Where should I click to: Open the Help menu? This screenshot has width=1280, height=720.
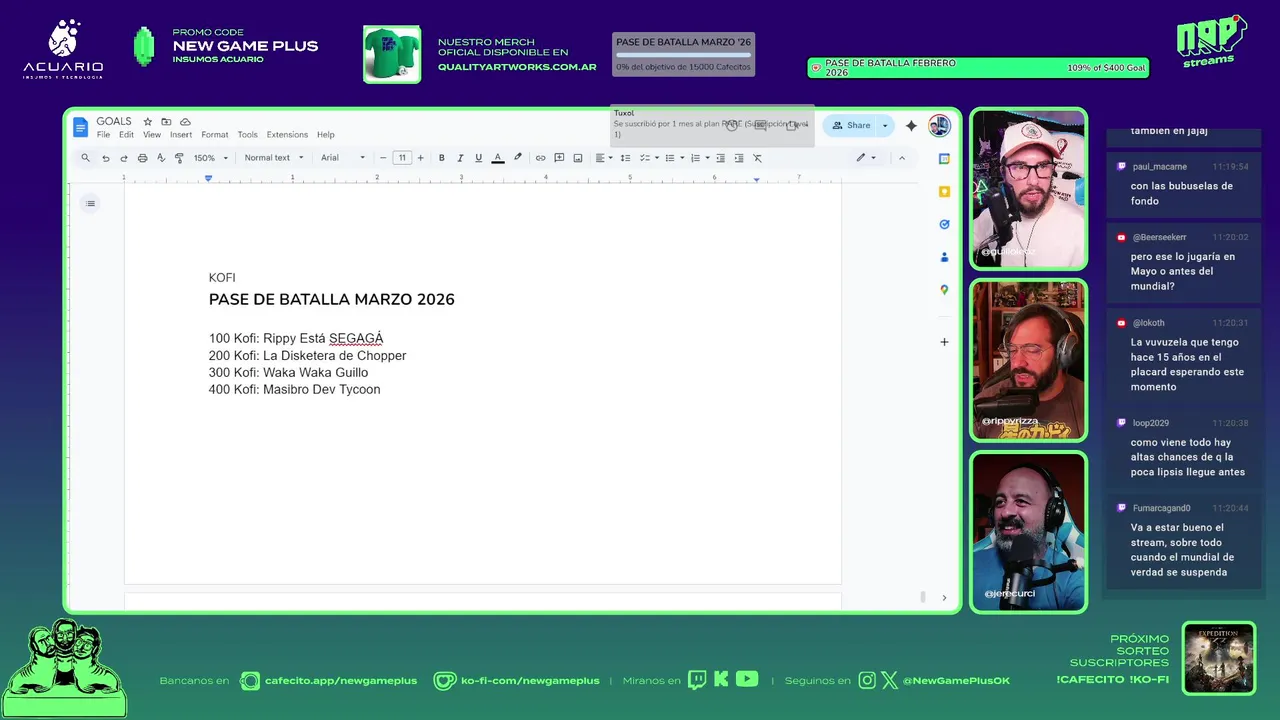[326, 135]
